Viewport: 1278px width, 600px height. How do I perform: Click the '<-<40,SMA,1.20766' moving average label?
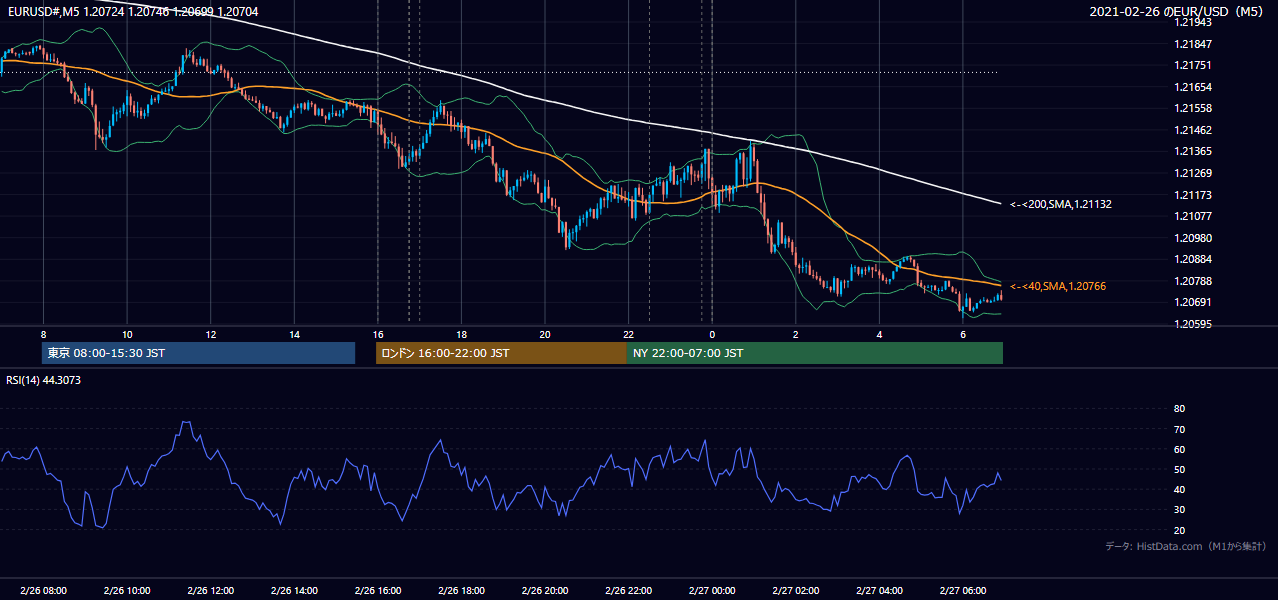(x=1058, y=286)
